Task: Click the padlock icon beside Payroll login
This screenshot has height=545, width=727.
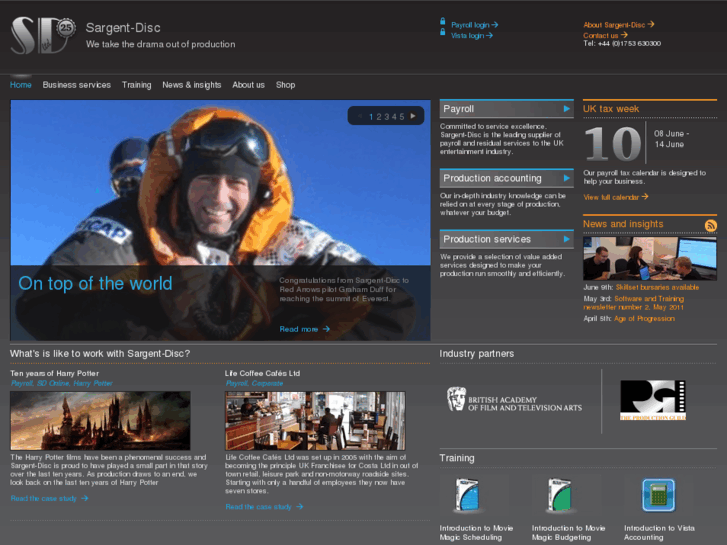Action: coord(442,21)
